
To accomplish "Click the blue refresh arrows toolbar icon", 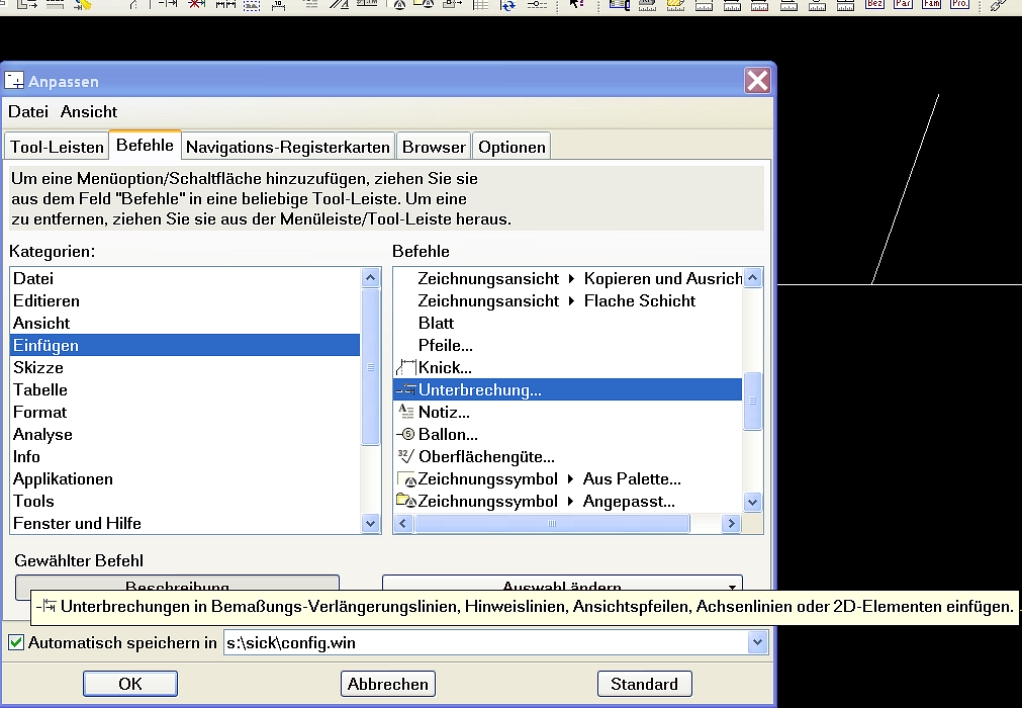I will [x=508, y=5].
